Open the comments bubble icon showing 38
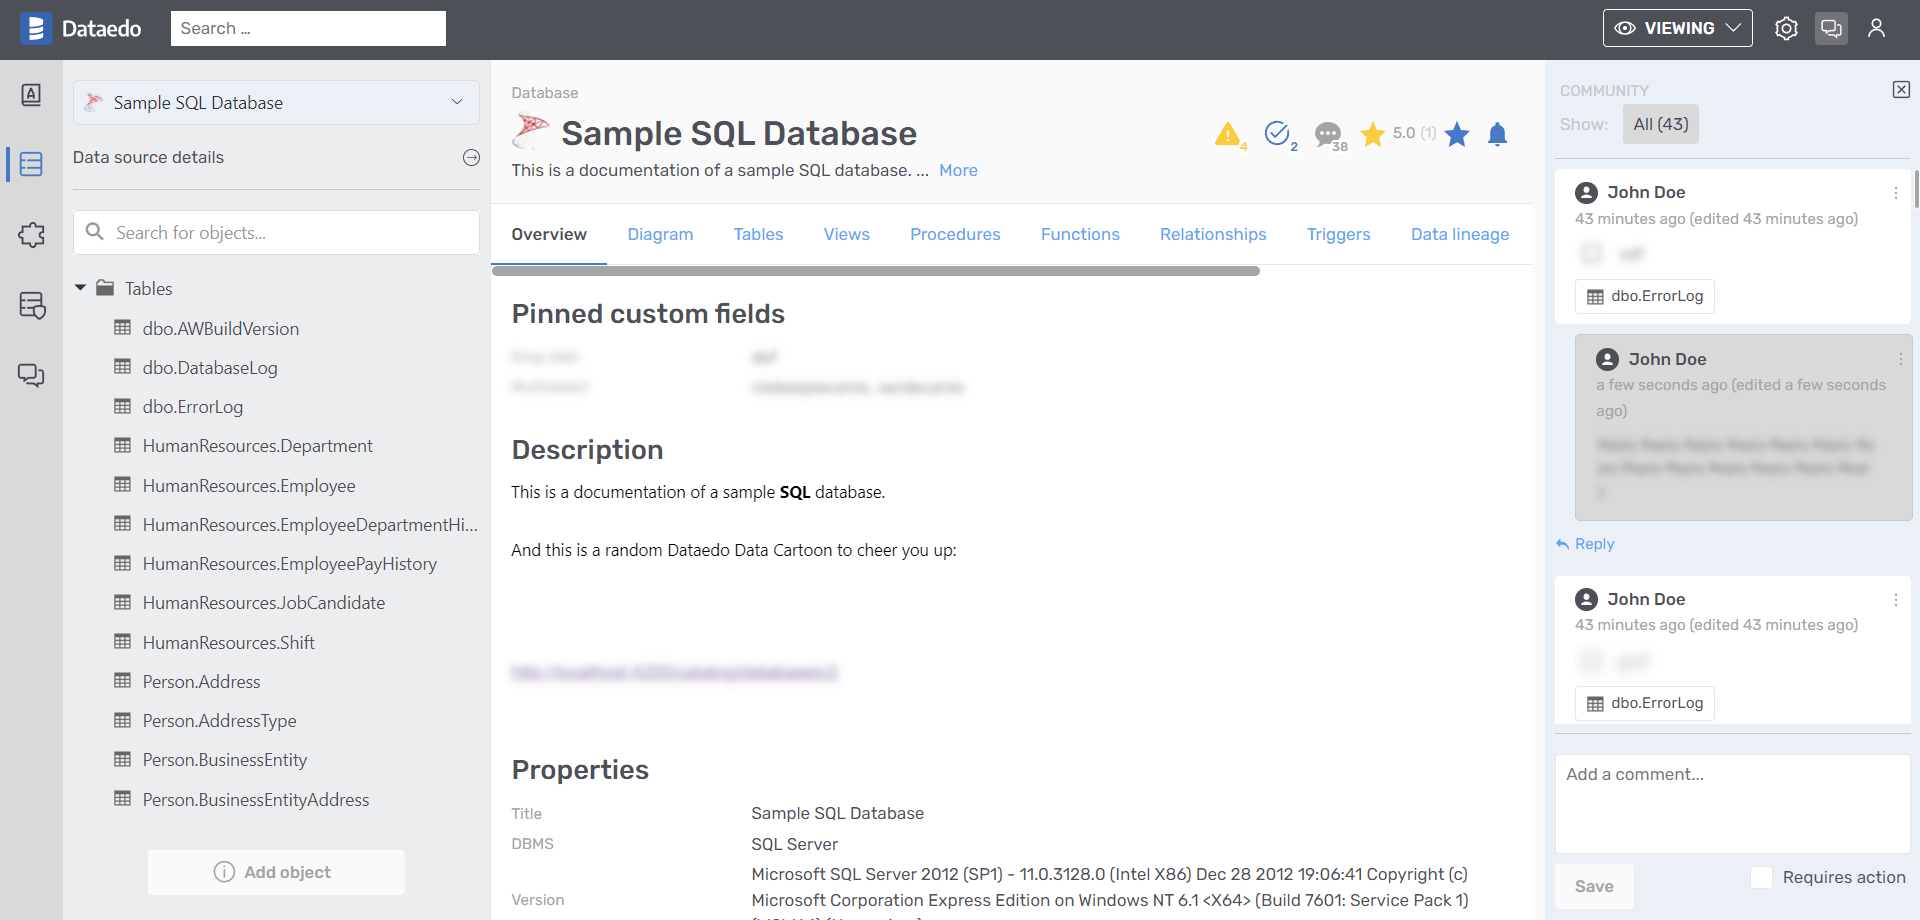1920x920 pixels. pyautogui.click(x=1328, y=134)
